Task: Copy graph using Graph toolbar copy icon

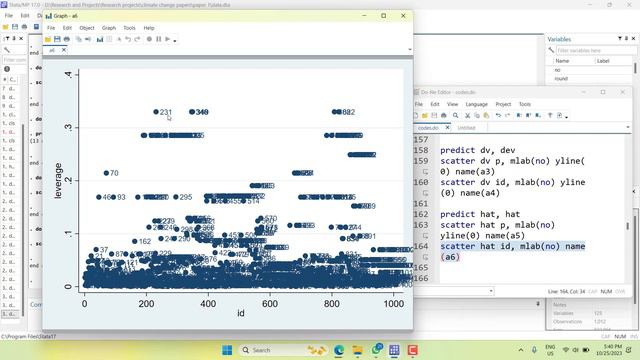Action: (78, 39)
